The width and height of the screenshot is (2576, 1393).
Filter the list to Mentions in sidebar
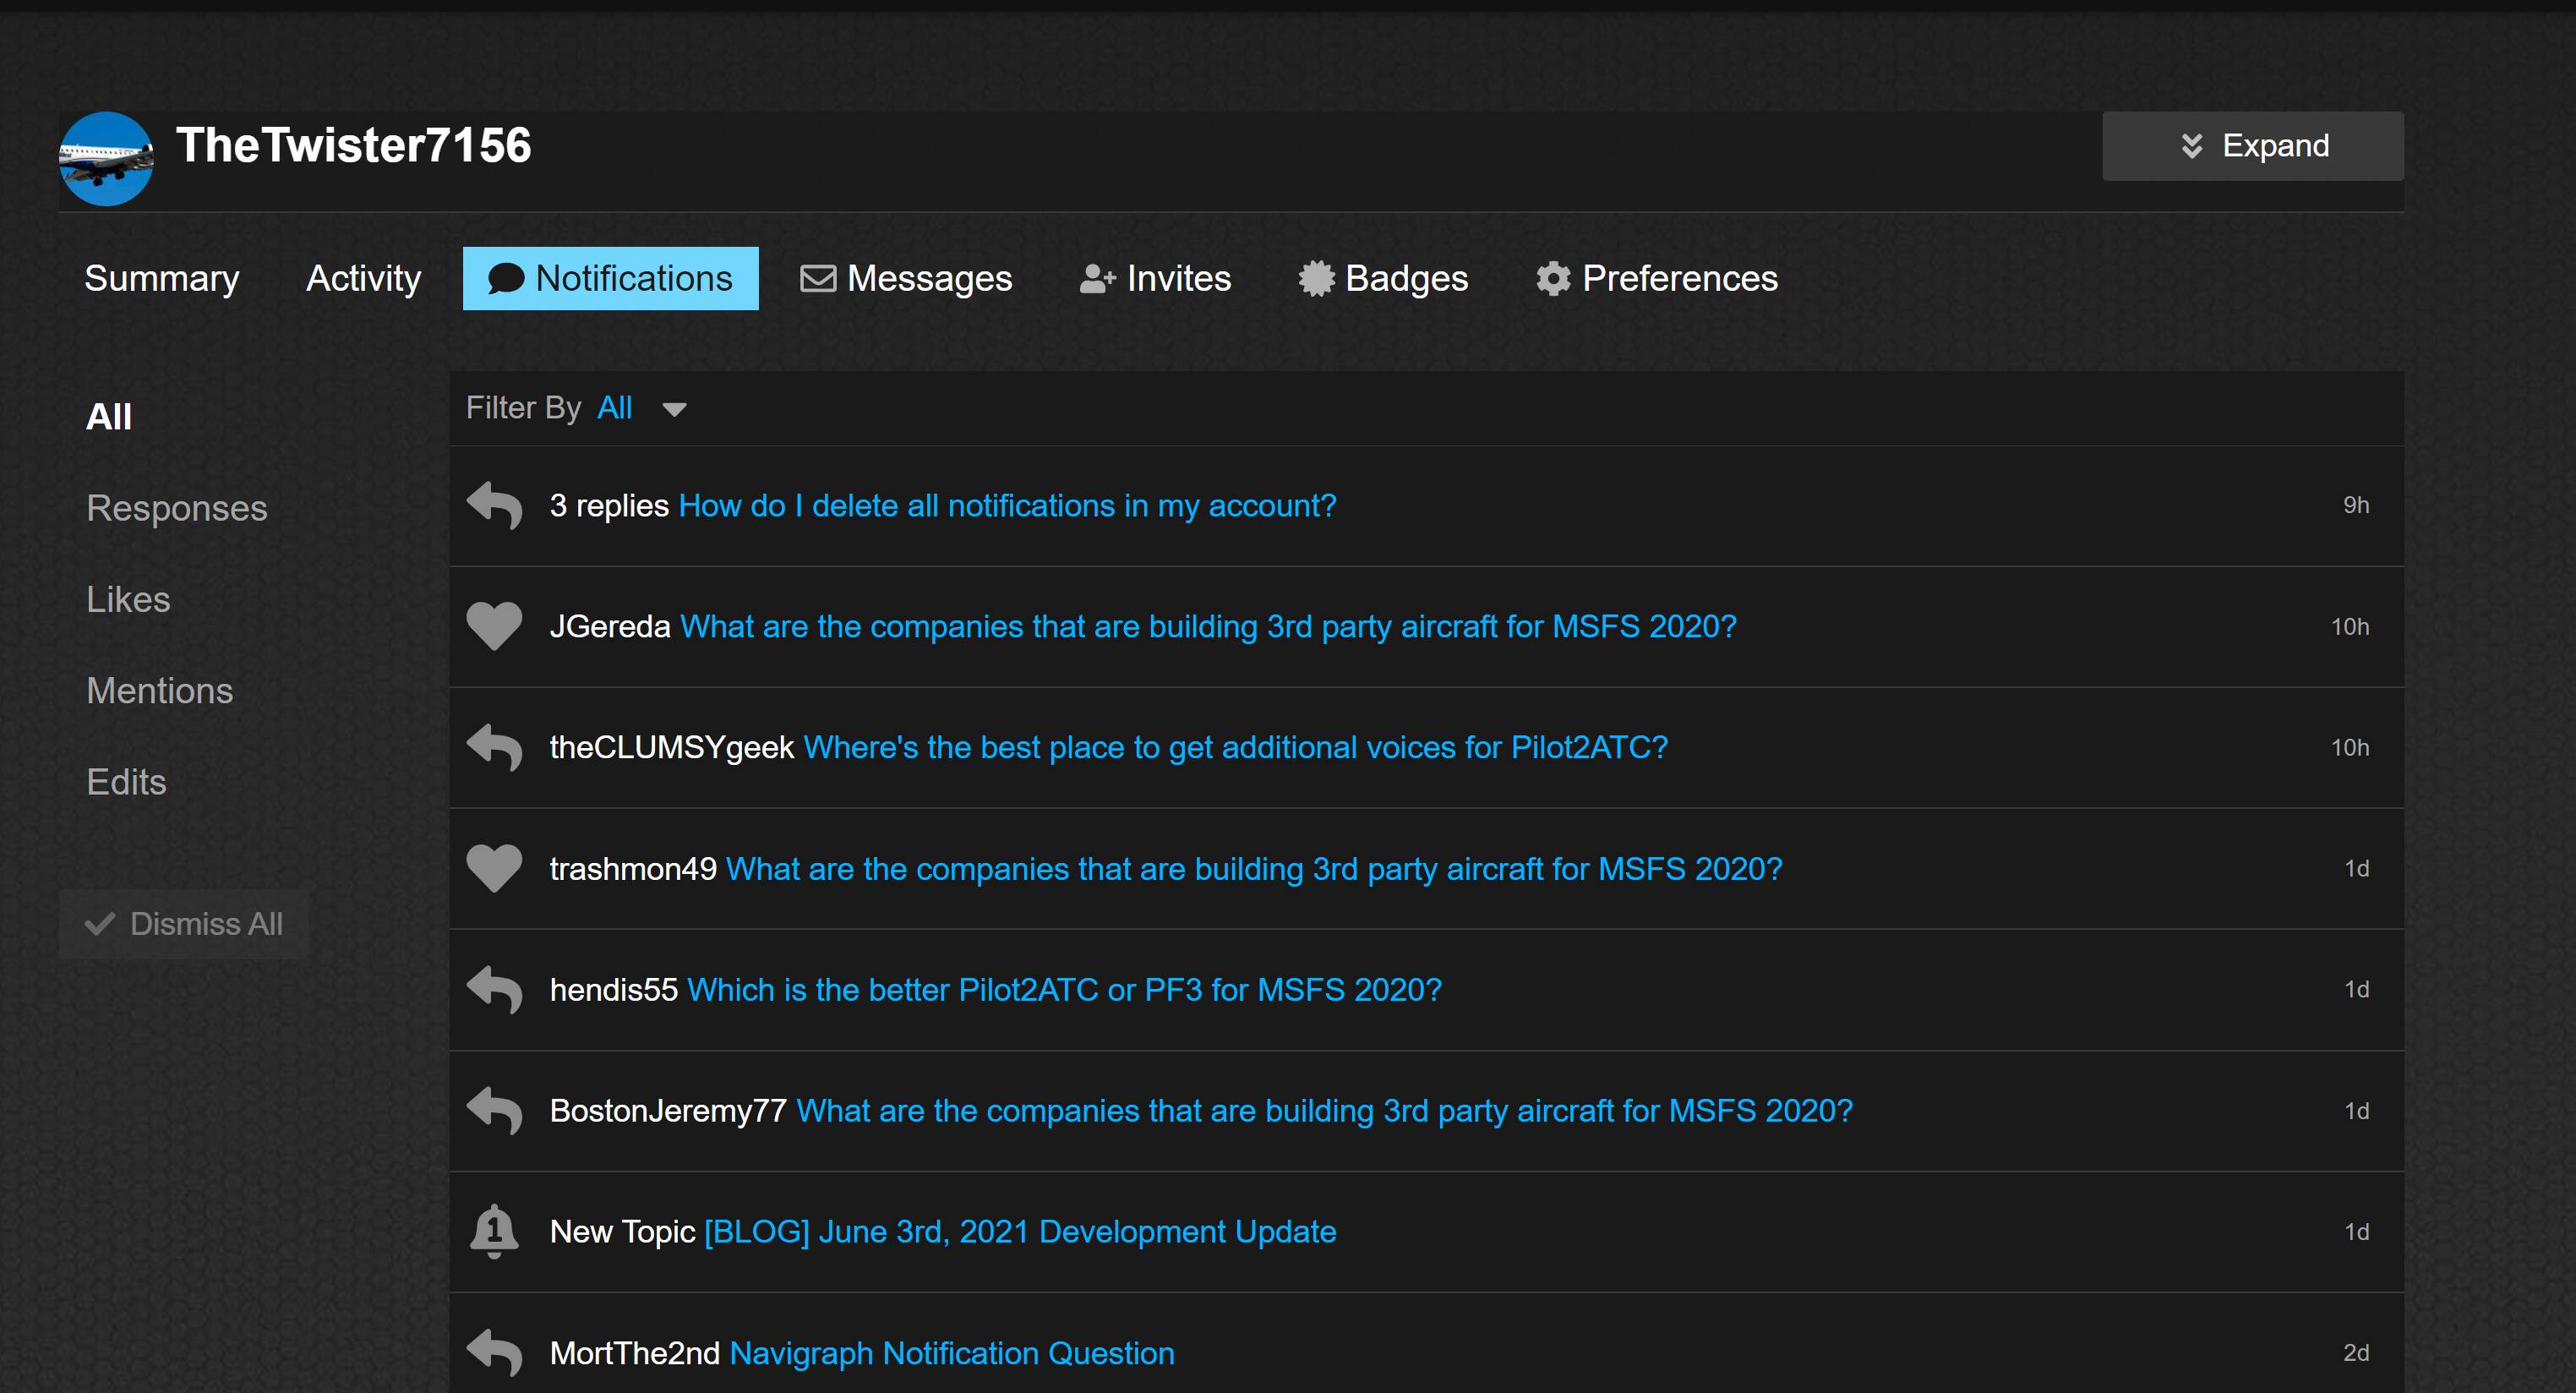click(x=159, y=690)
